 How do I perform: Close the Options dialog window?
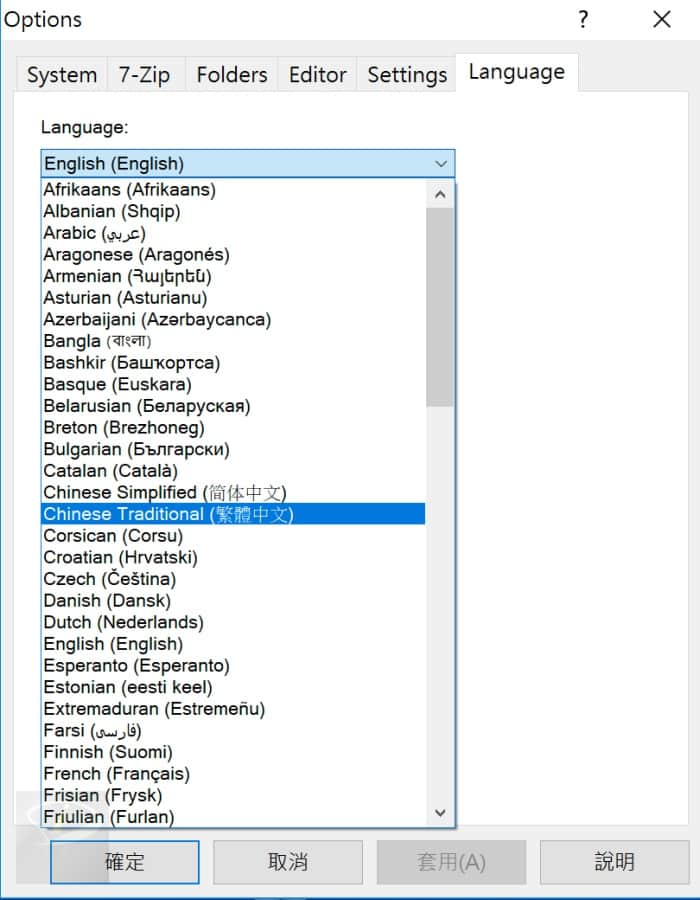(661, 19)
